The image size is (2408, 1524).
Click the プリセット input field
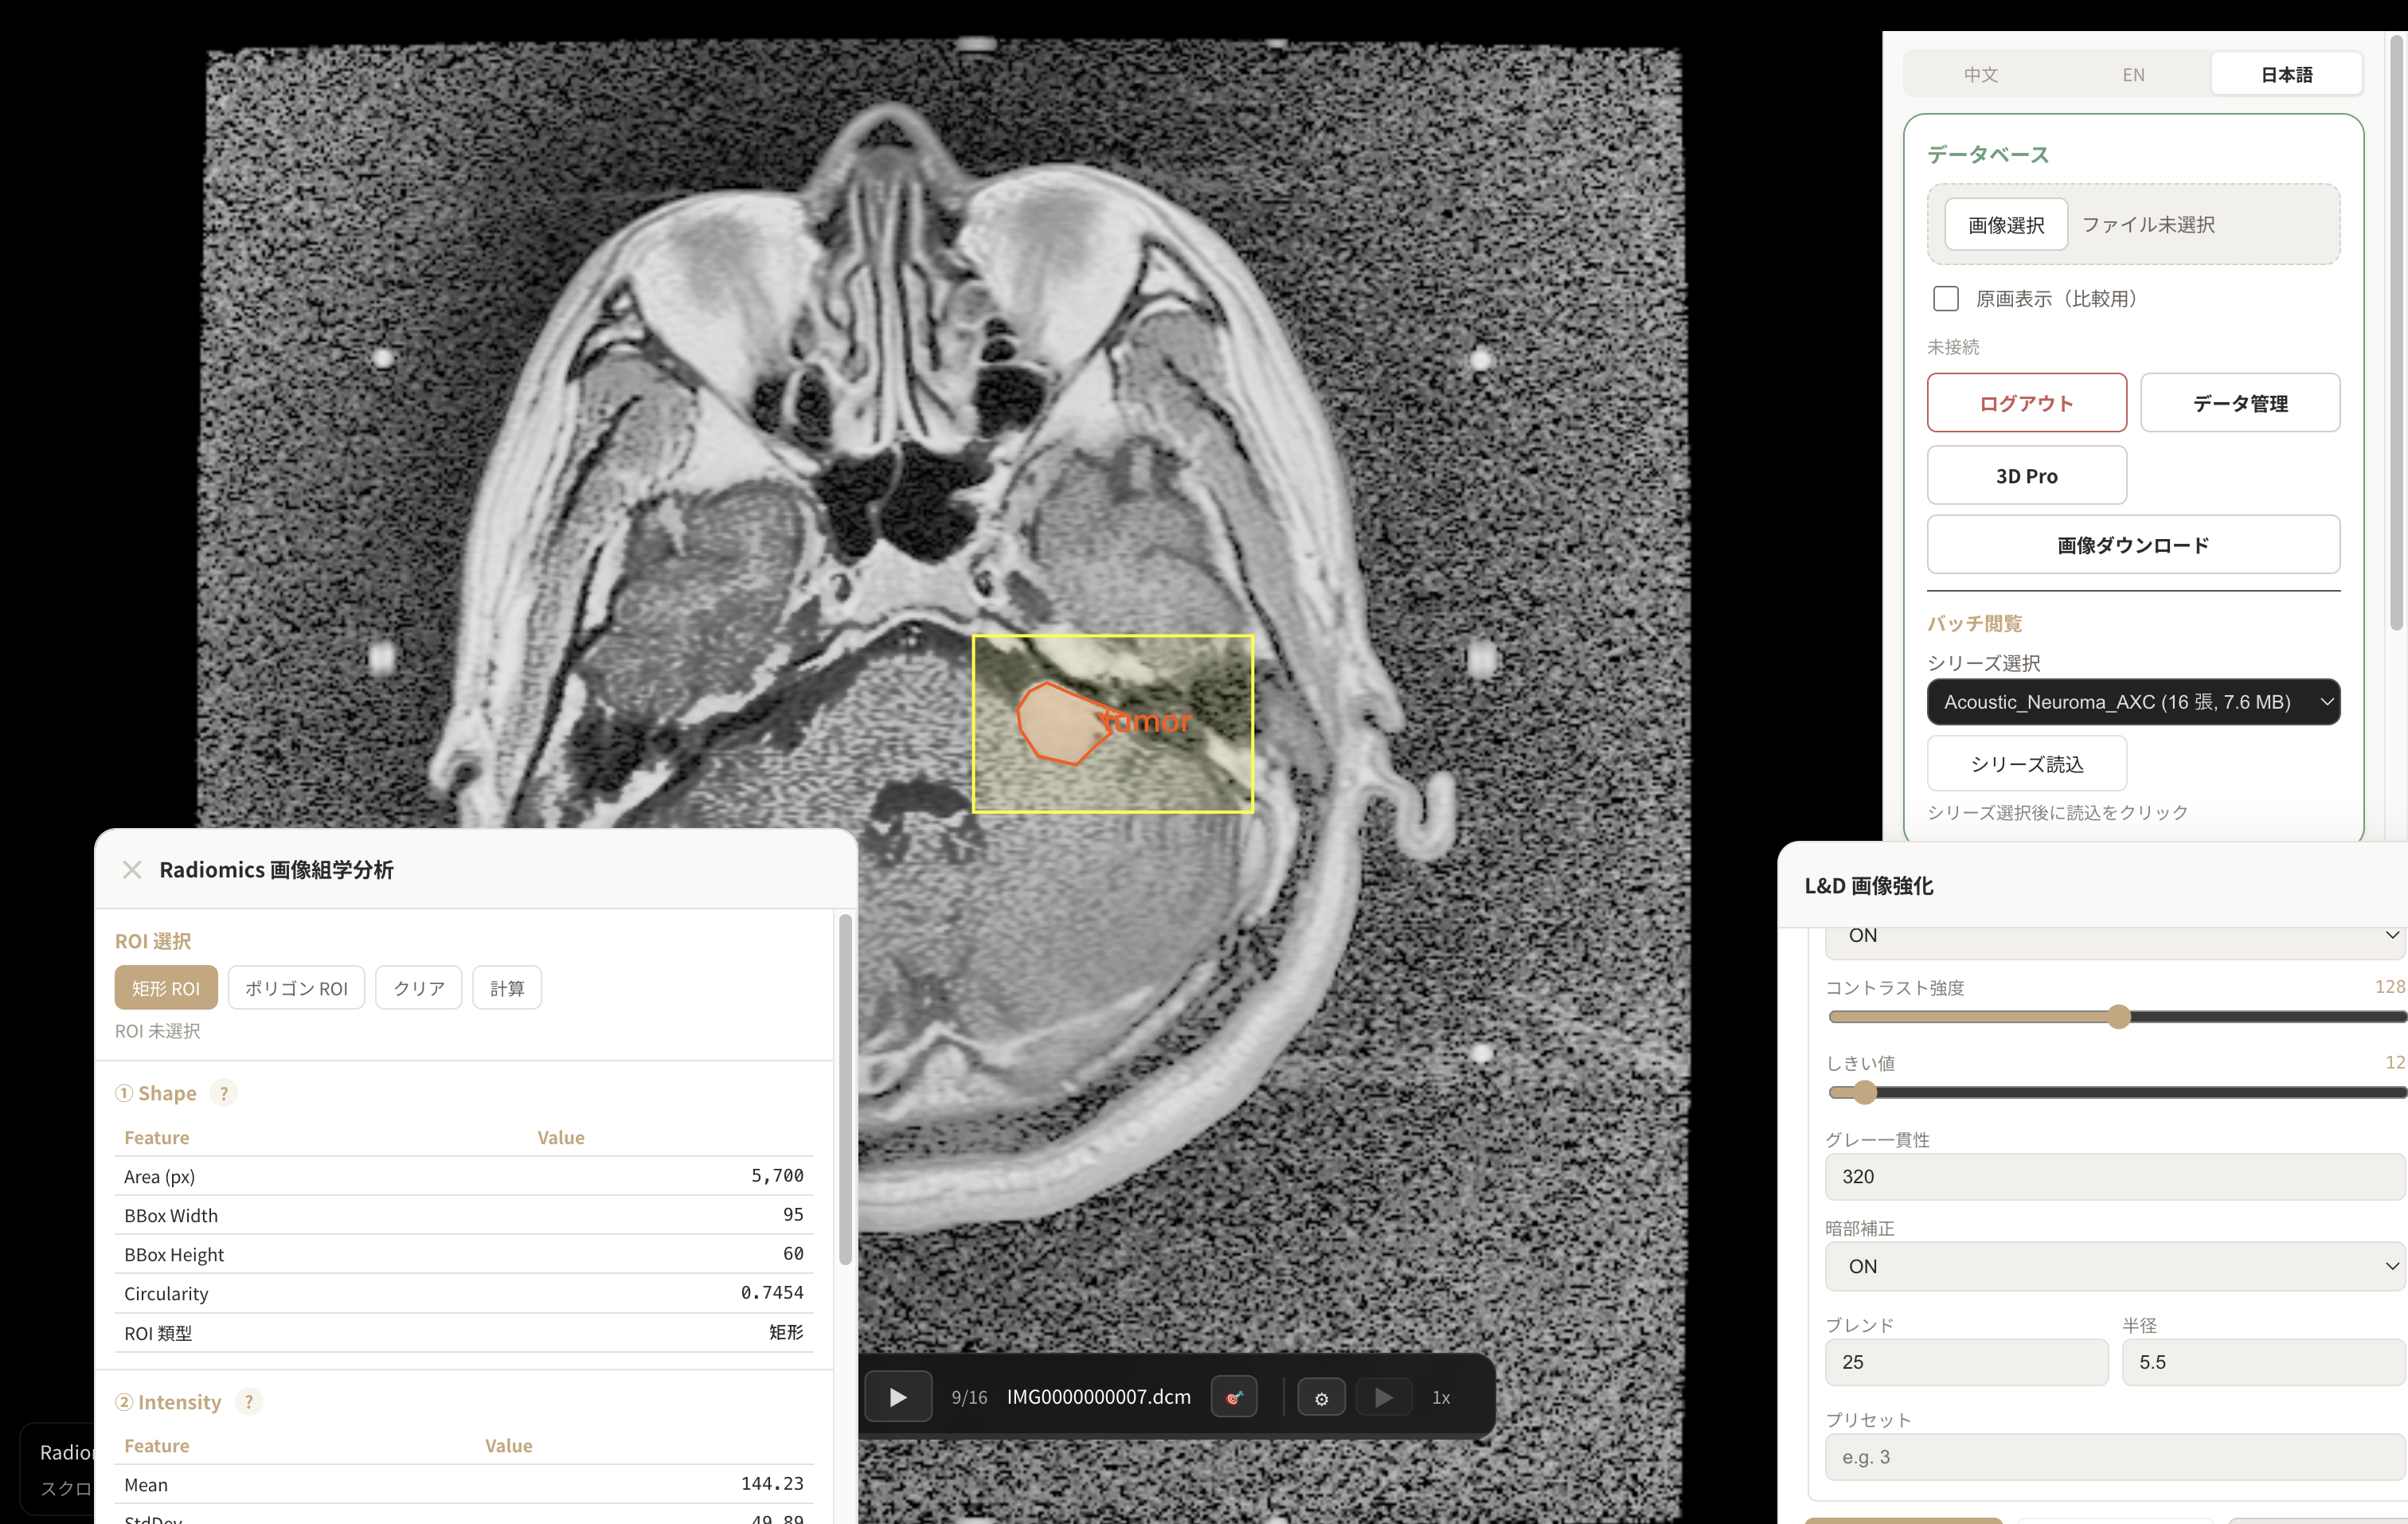click(2114, 1457)
